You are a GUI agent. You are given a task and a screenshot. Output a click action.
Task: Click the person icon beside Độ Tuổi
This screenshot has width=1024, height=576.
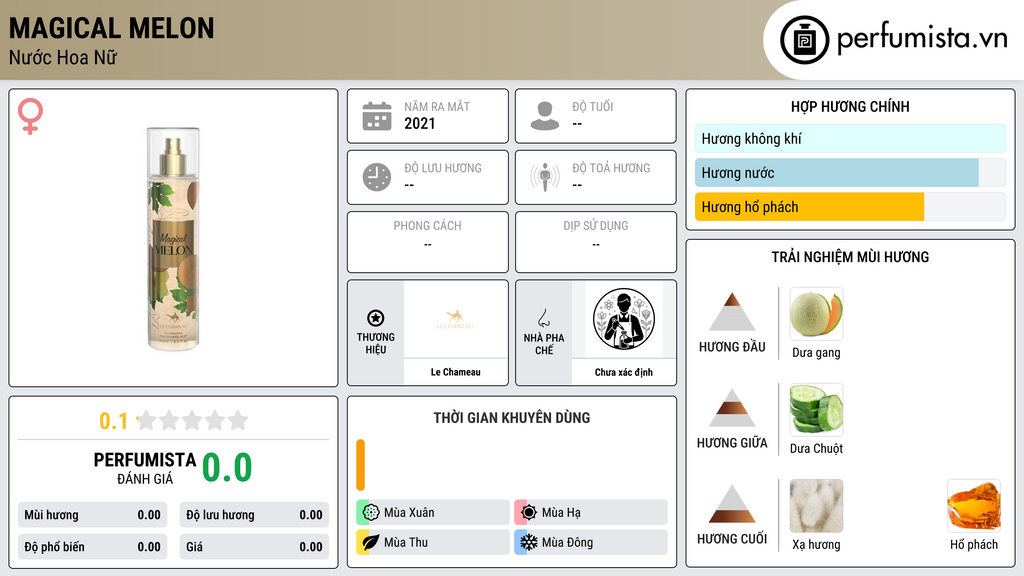545,116
